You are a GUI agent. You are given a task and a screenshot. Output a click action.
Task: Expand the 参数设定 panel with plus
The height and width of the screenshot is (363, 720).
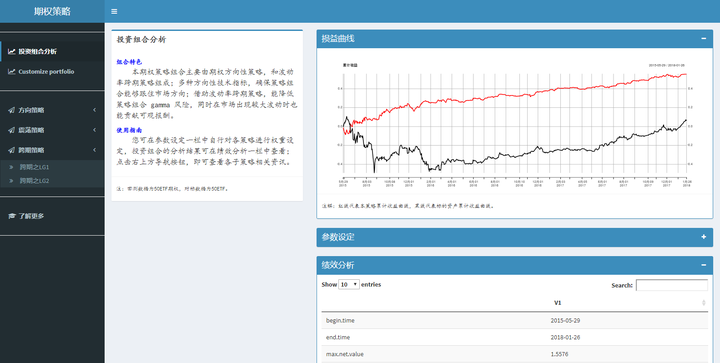[703, 237]
